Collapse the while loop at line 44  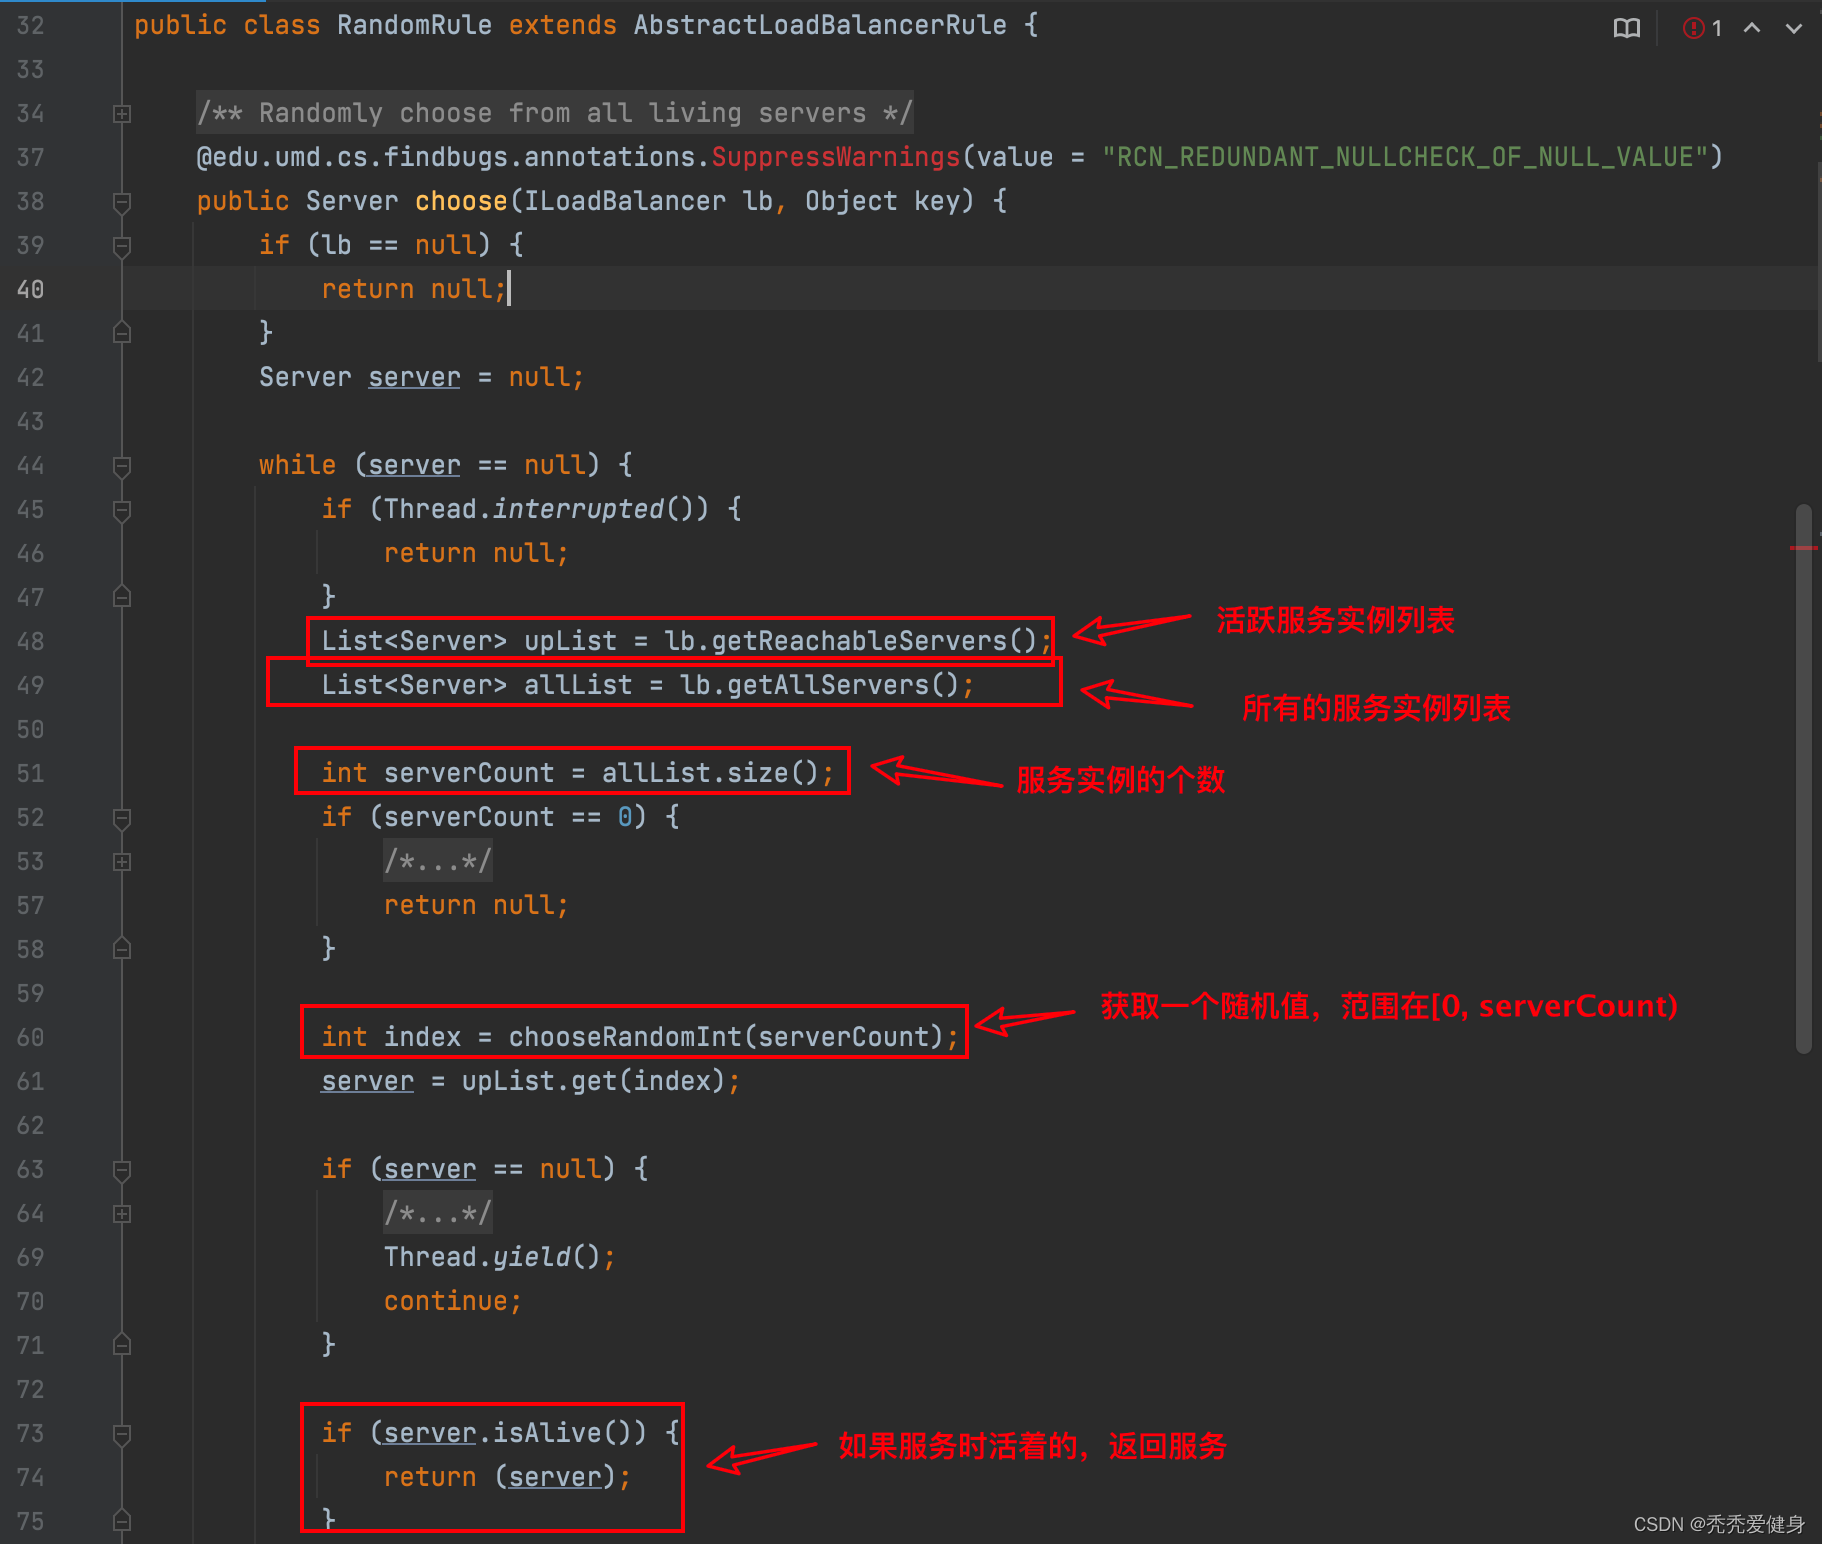[x=122, y=466]
